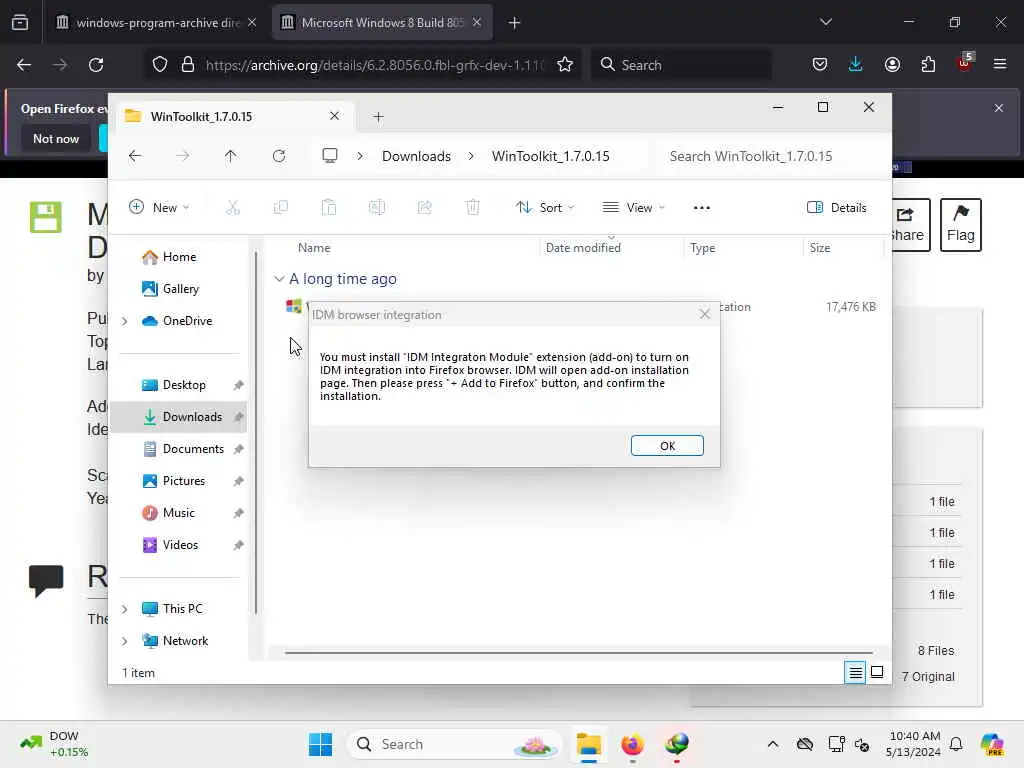The height and width of the screenshot is (768, 1024).
Task: Click the Size column header
Action: [820, 248]
